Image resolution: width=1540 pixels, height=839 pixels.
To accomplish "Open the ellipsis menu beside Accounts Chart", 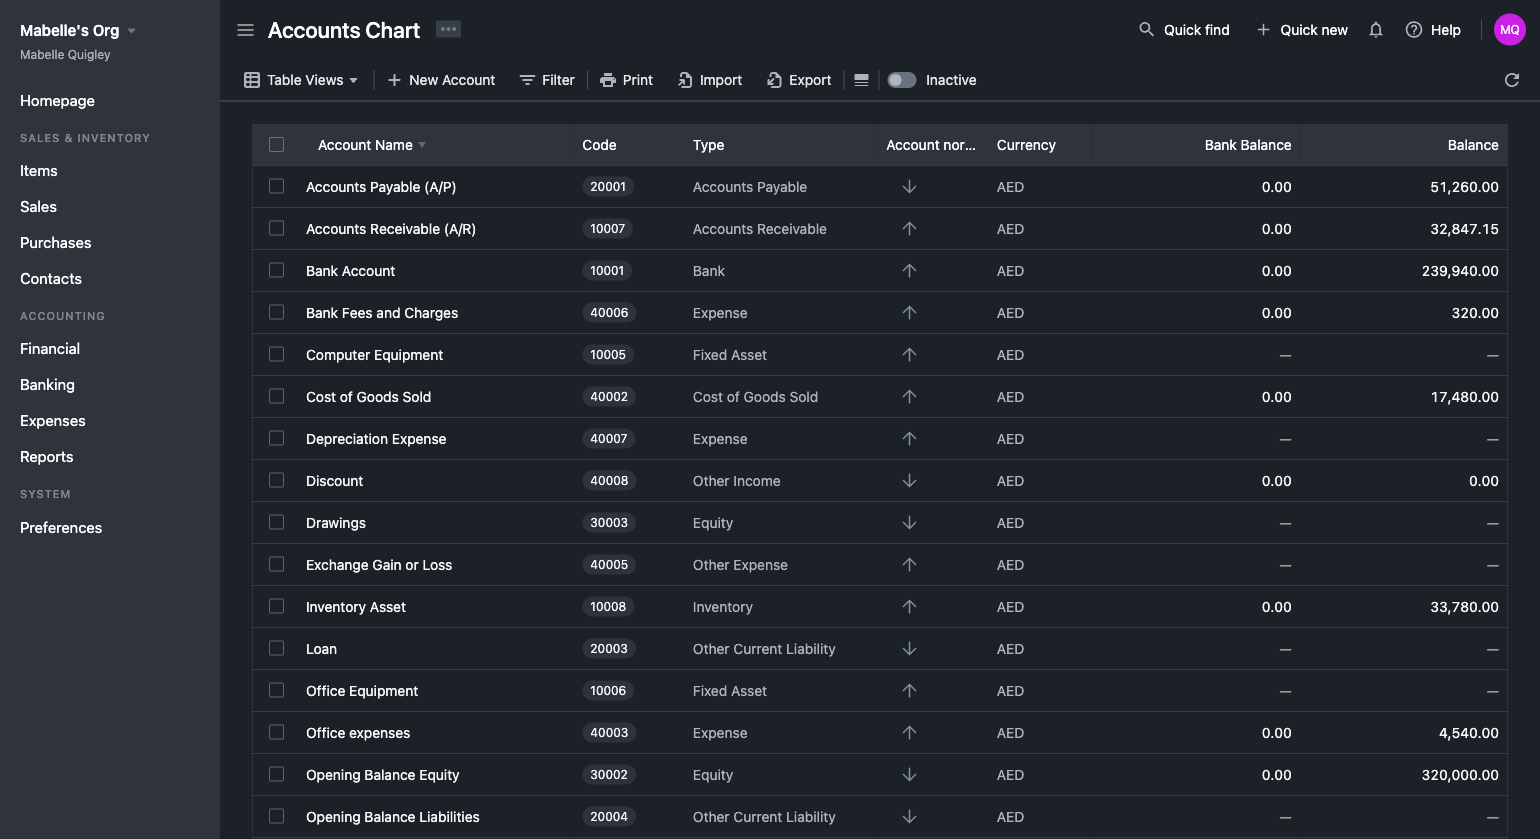I will tap(448, 29).
